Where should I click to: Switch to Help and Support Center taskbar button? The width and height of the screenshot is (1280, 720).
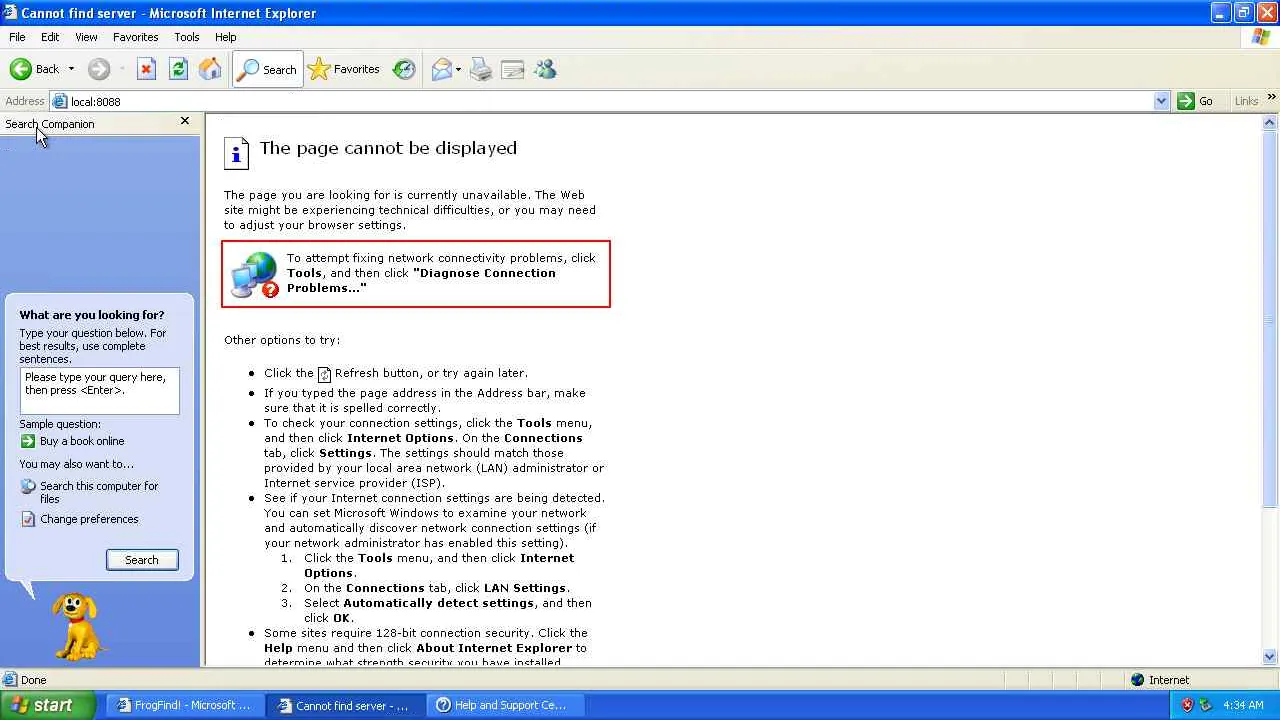click(504, 705)
